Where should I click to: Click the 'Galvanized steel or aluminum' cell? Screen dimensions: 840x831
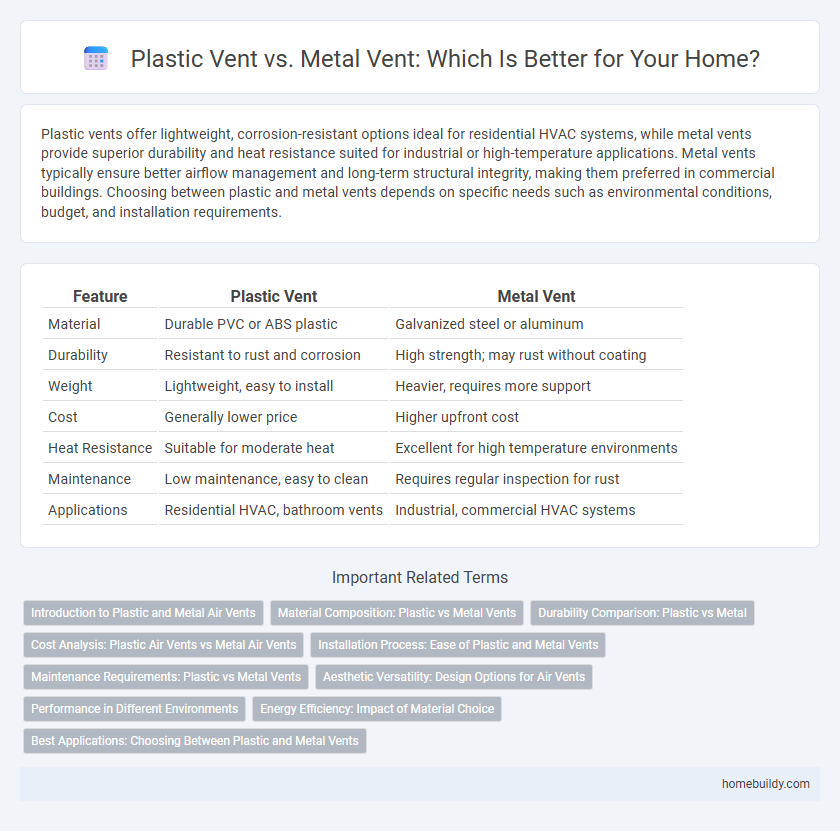click(481, 324)
